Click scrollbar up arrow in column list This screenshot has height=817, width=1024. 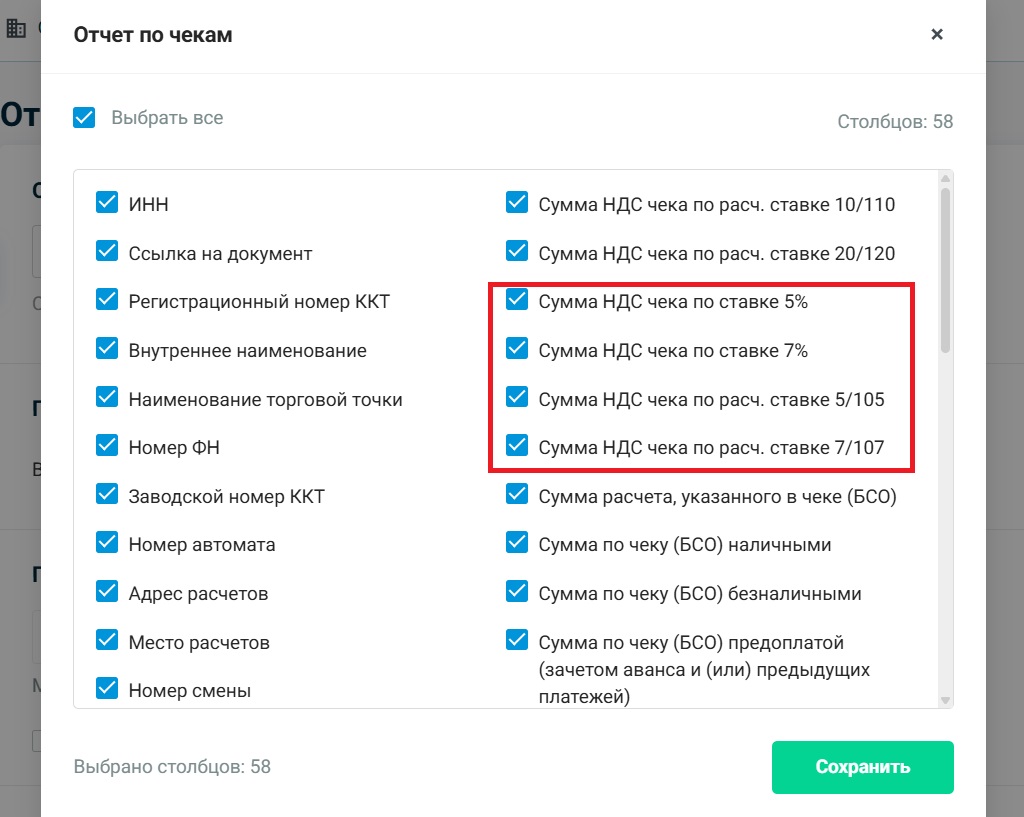945,178
